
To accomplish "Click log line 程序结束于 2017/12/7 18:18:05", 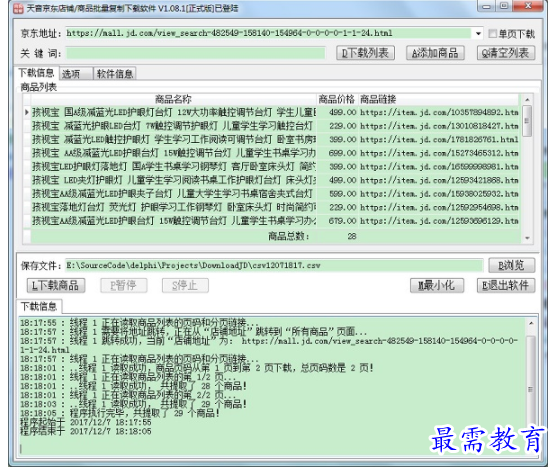I will [x=86, y=431].
